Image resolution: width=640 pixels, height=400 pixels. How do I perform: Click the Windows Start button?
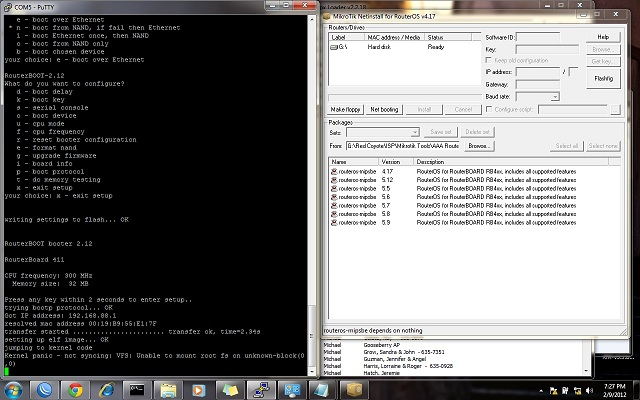[14, 388]
